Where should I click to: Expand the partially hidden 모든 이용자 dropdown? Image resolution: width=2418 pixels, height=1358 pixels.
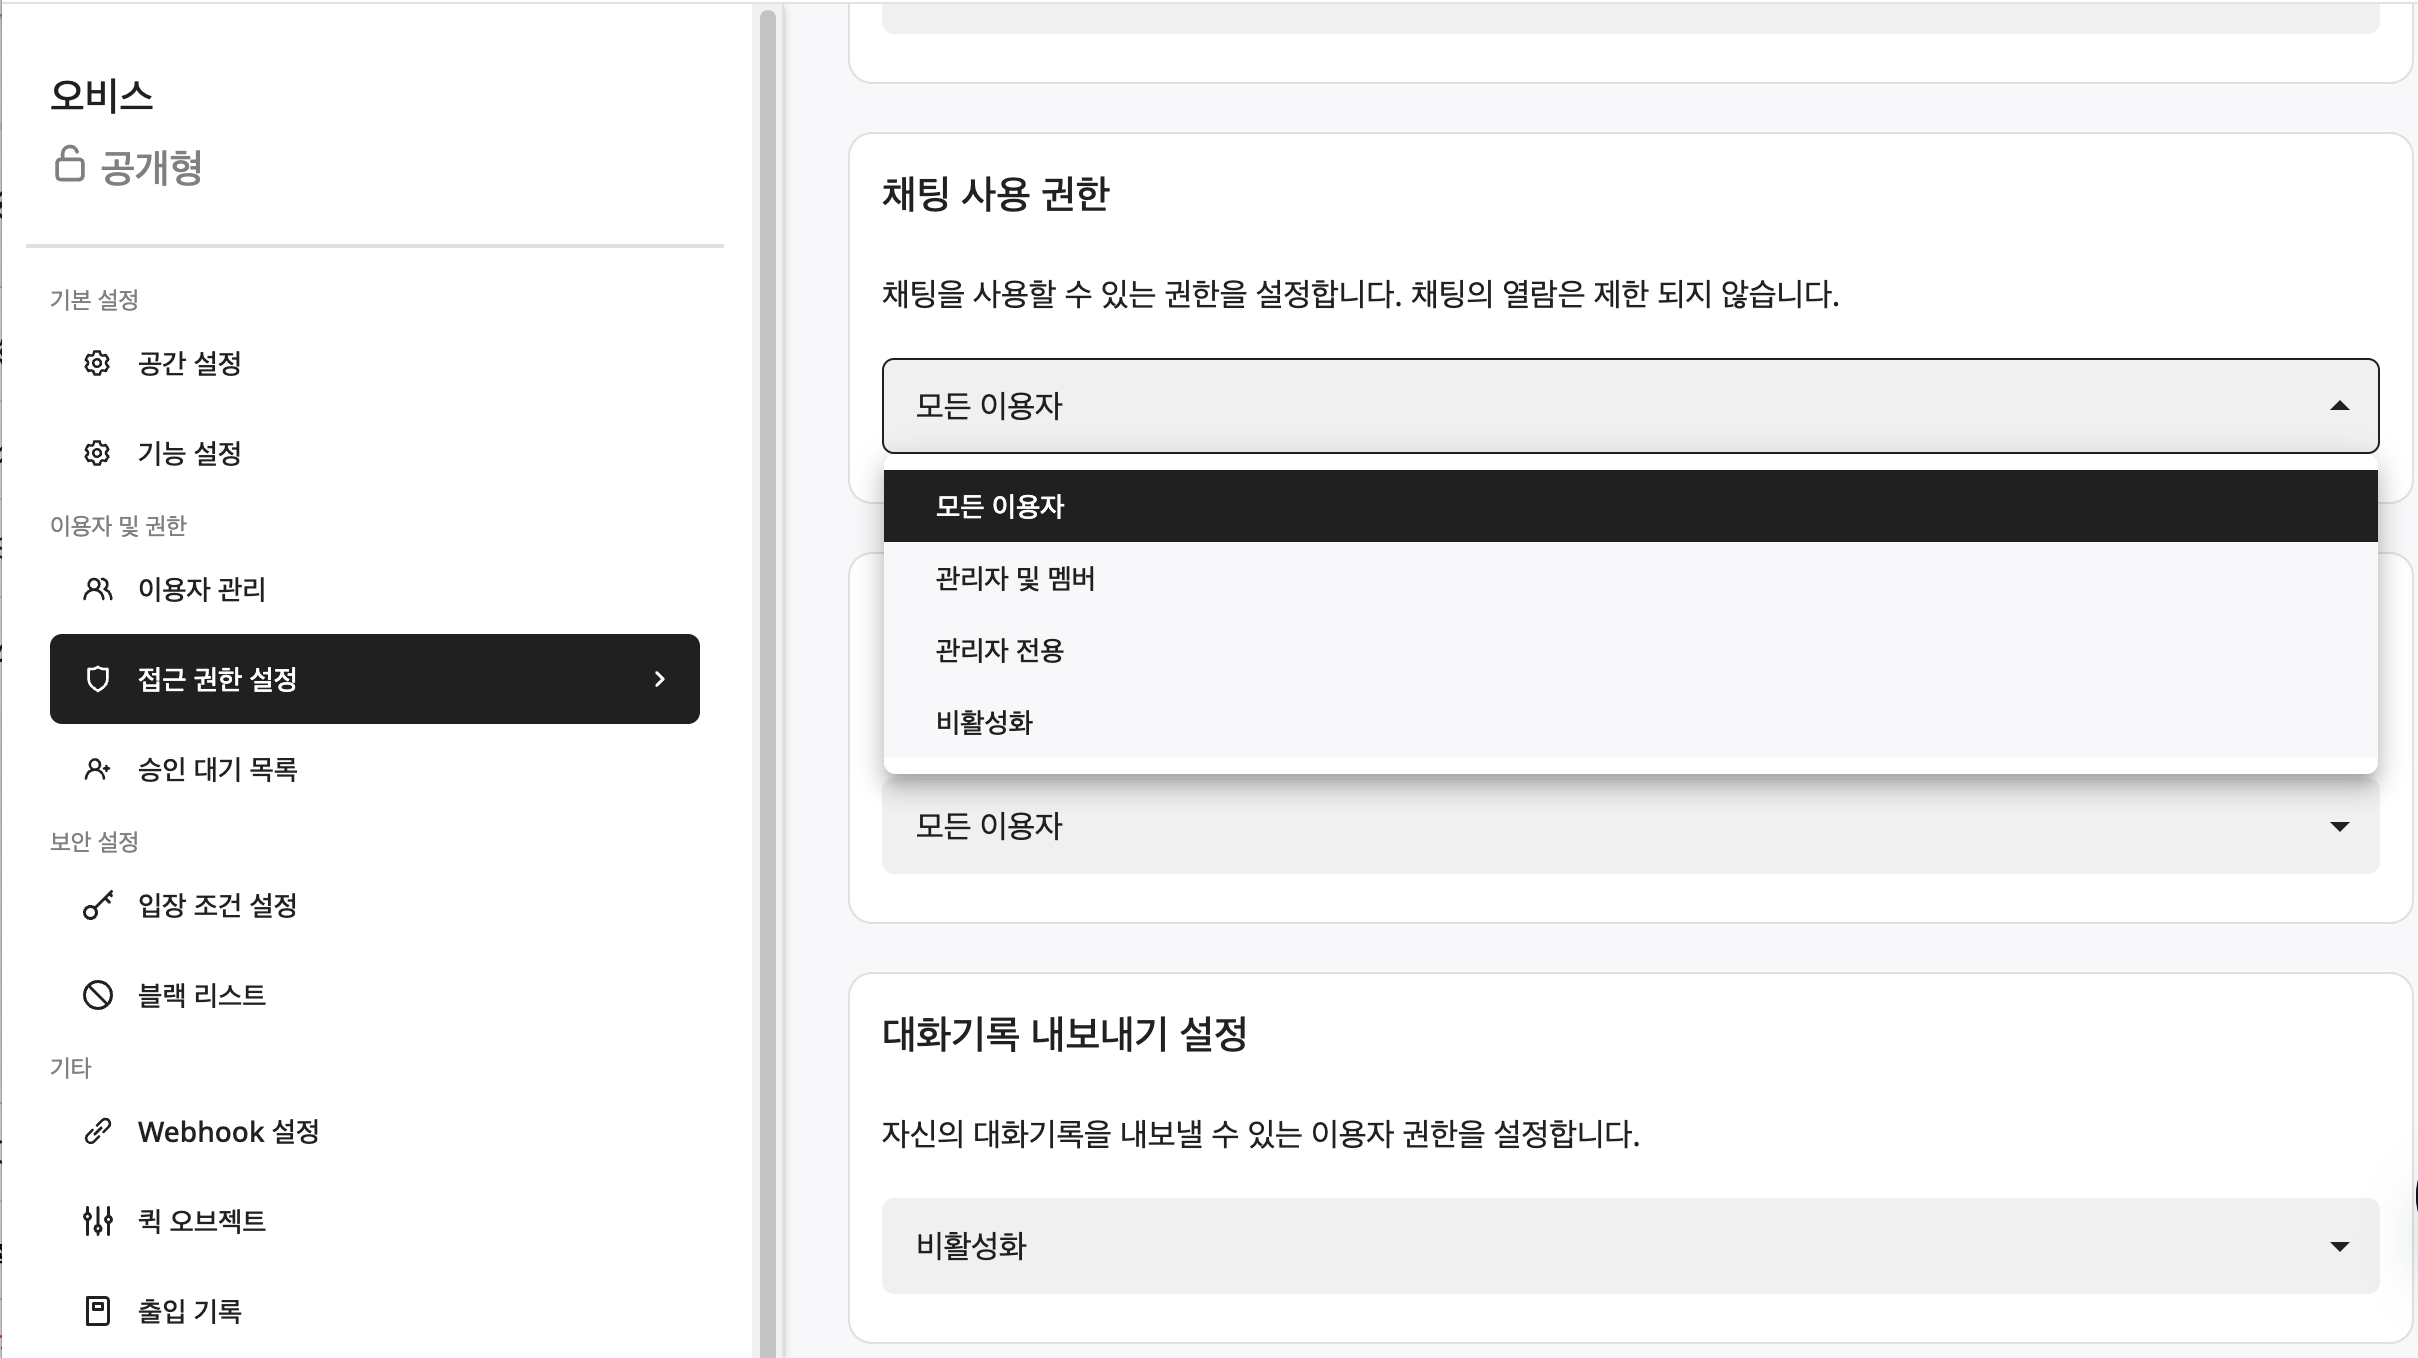tap(2339, 826)
